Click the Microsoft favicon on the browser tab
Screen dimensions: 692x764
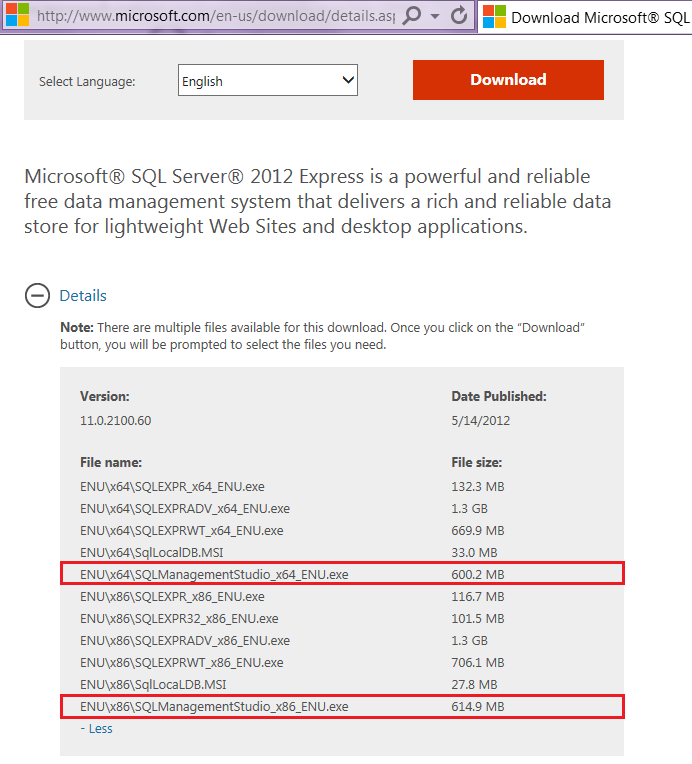(493, 16)
